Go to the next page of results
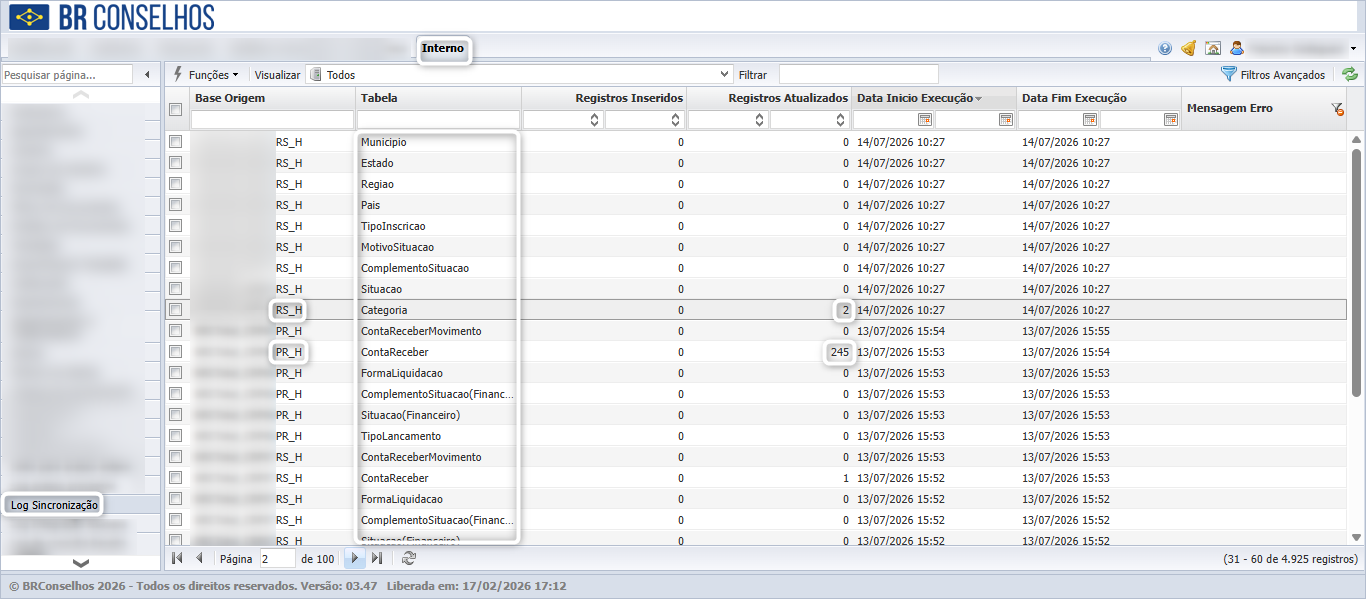The width and height of the screenshot is (1366, 599). (354, 558)
